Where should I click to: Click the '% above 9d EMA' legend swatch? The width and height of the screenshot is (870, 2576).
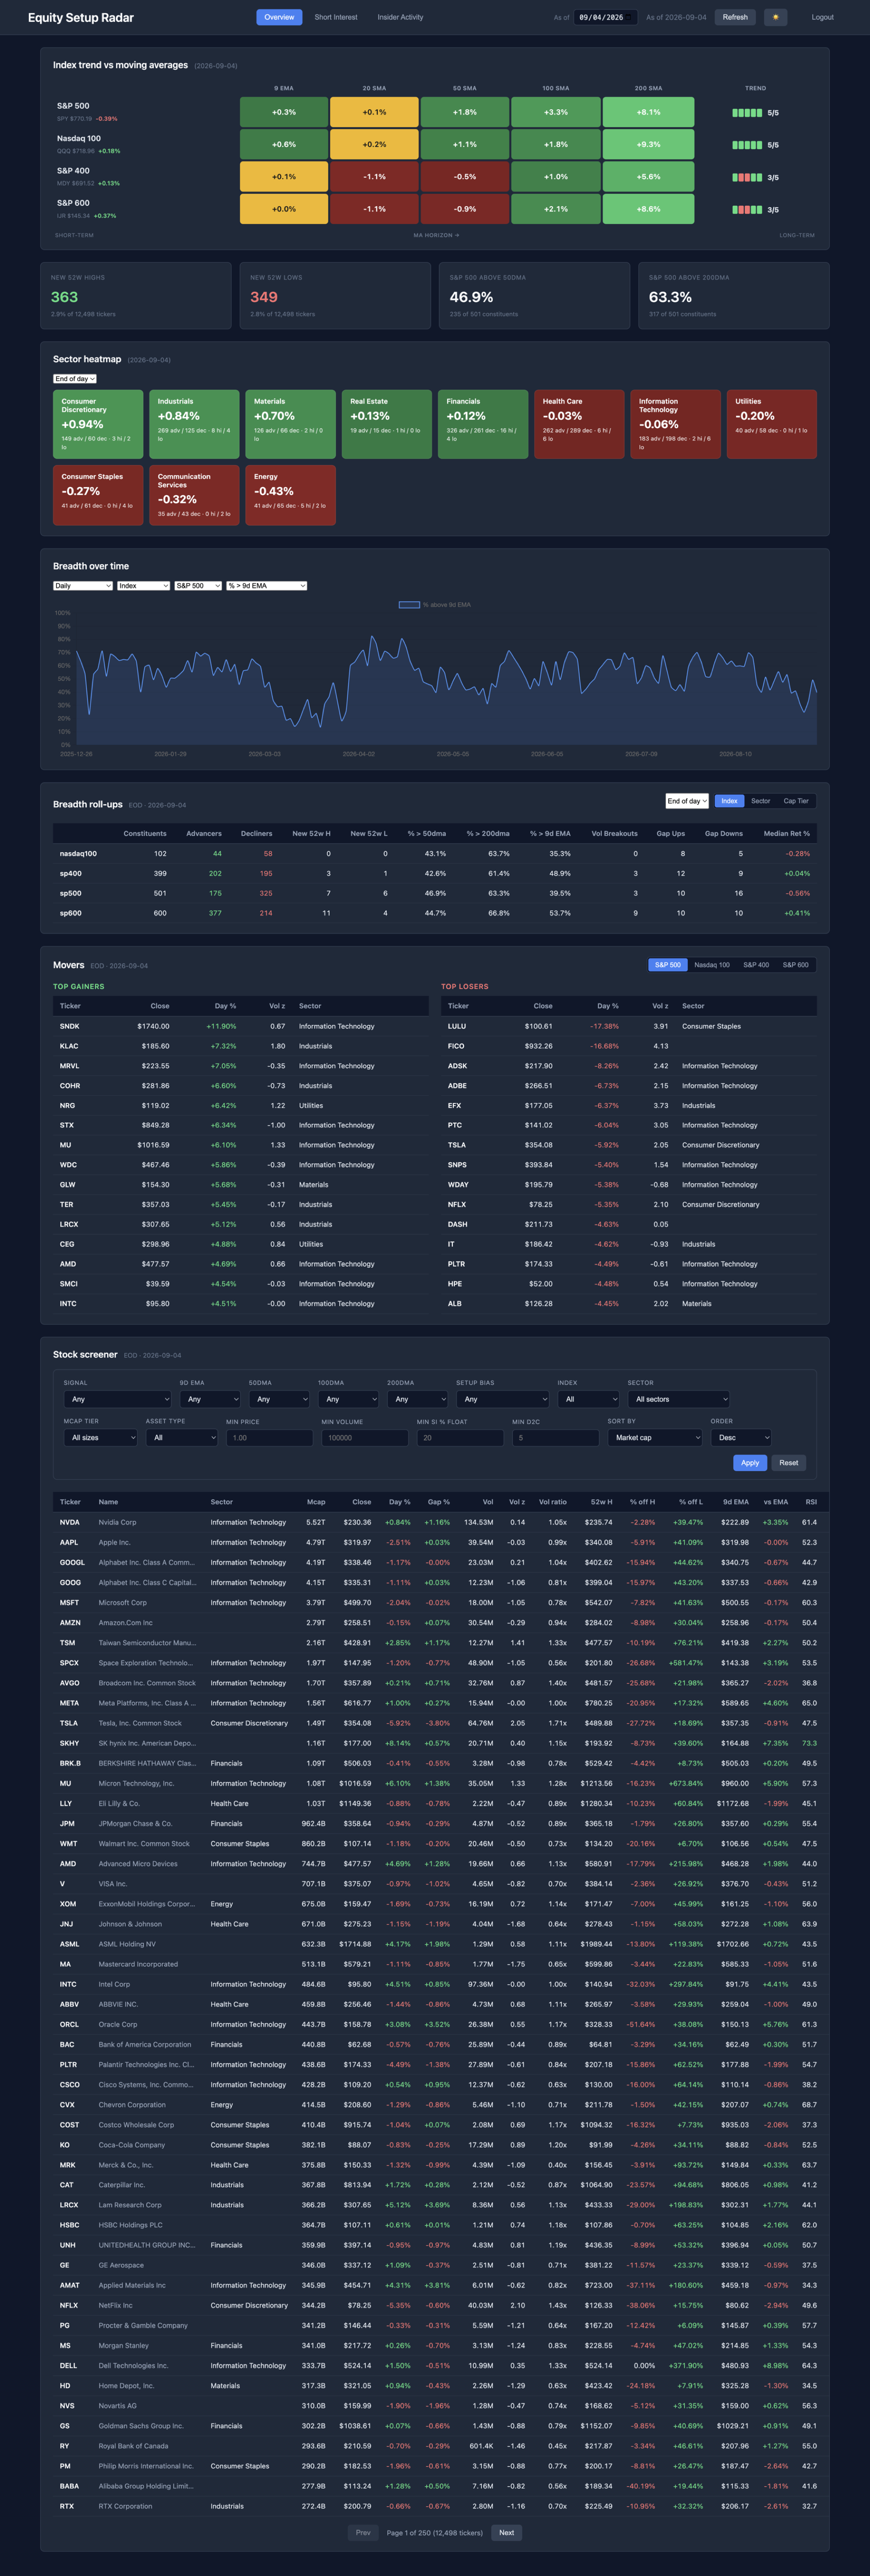coord(409,604)
